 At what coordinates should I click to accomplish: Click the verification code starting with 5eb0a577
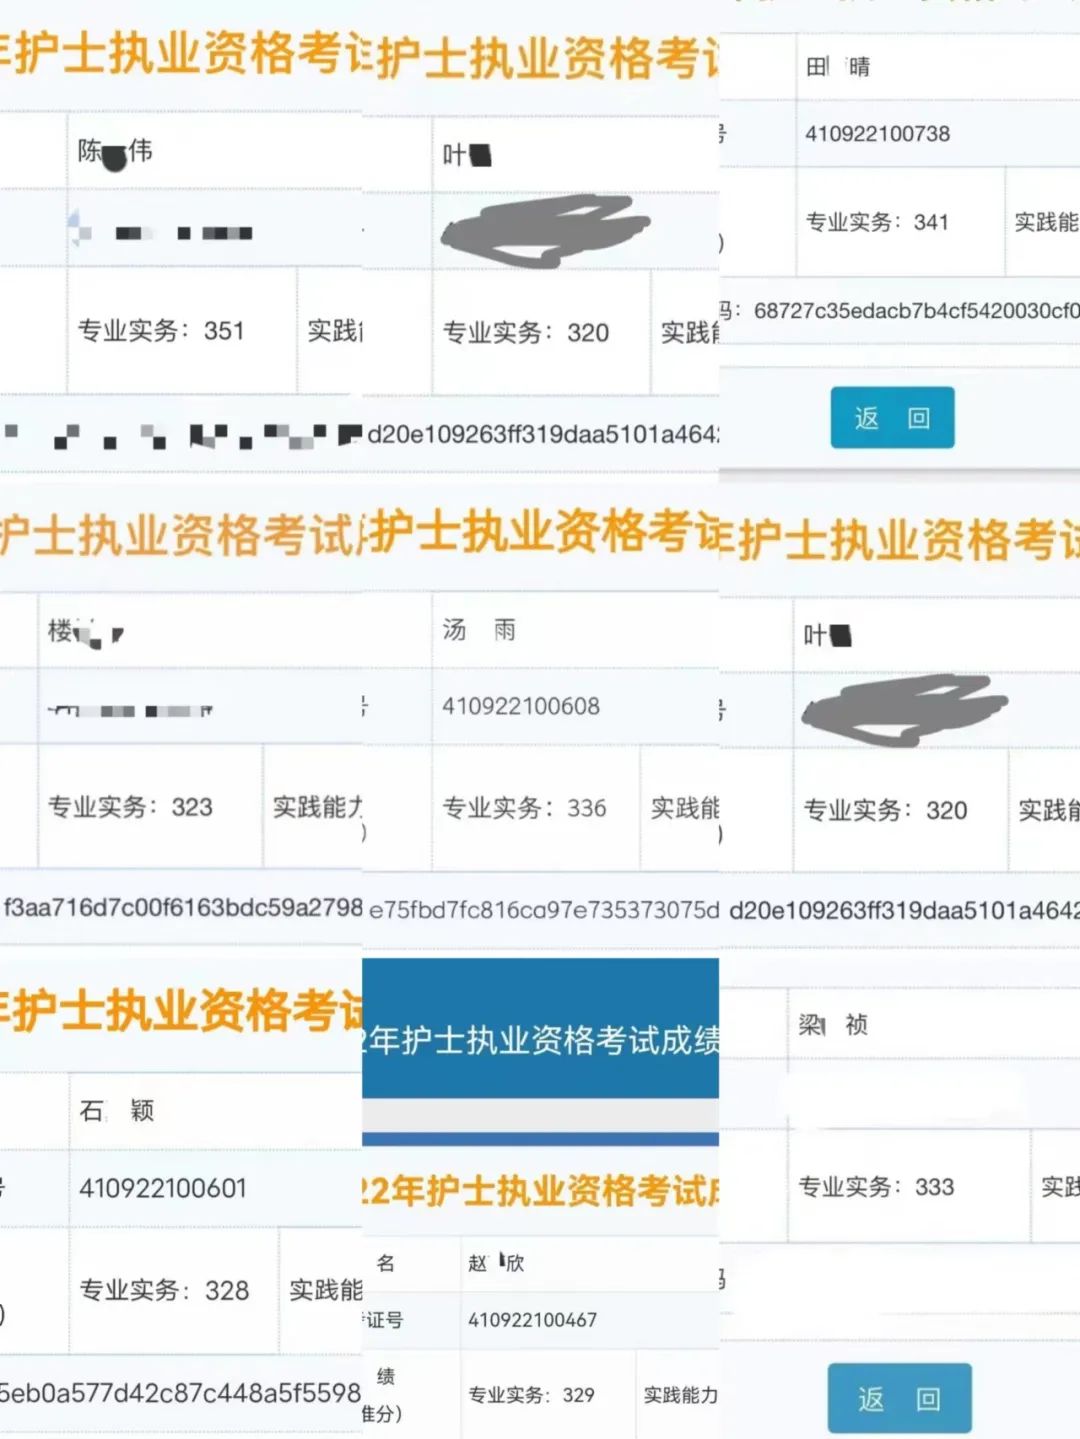coord(180,1393)
